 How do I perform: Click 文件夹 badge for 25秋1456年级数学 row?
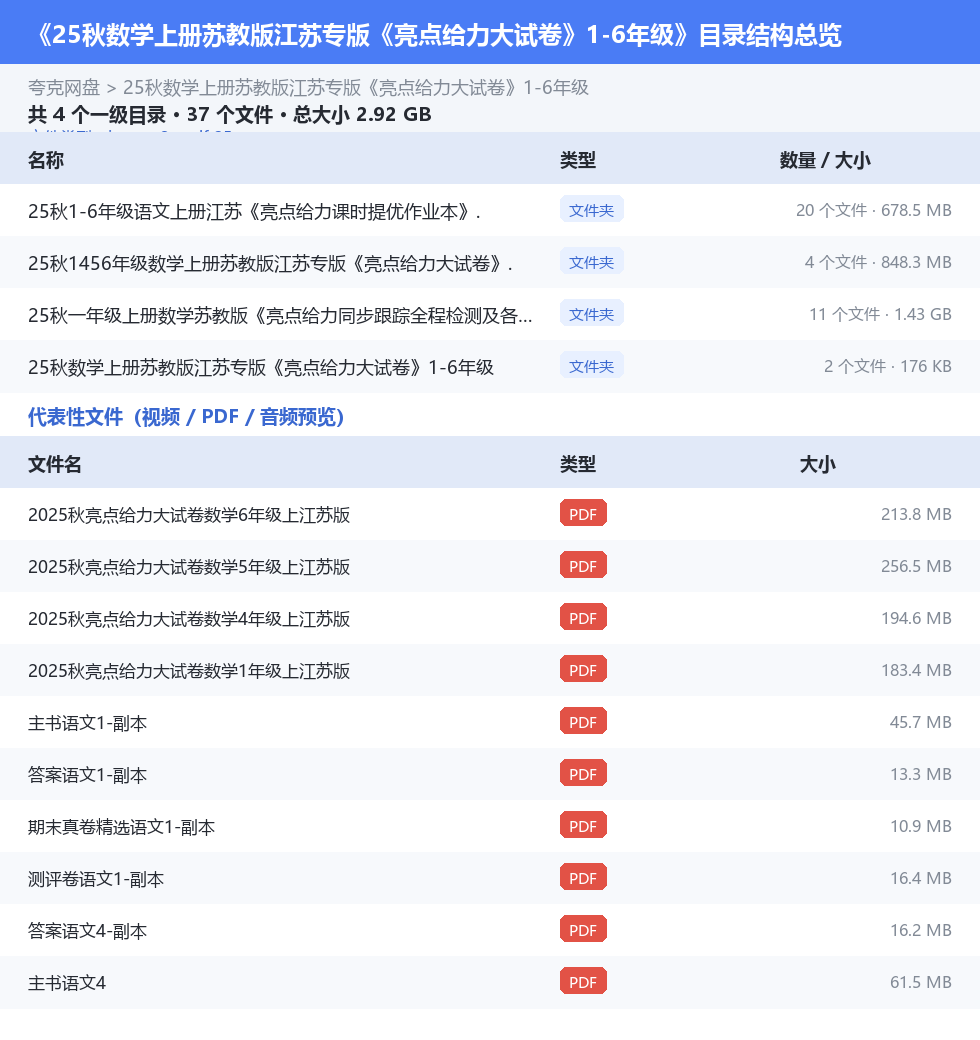pos(591,262)
